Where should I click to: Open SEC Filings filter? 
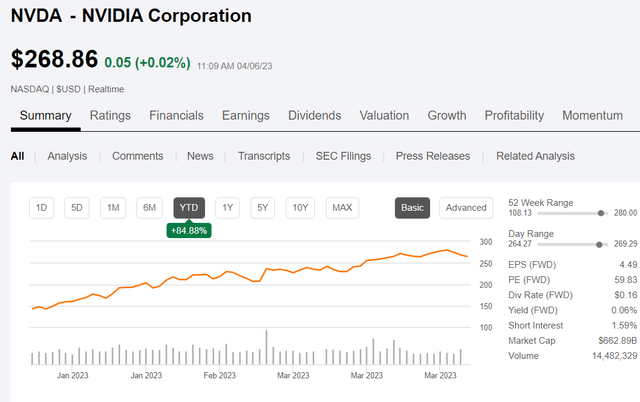click(343, 156)
